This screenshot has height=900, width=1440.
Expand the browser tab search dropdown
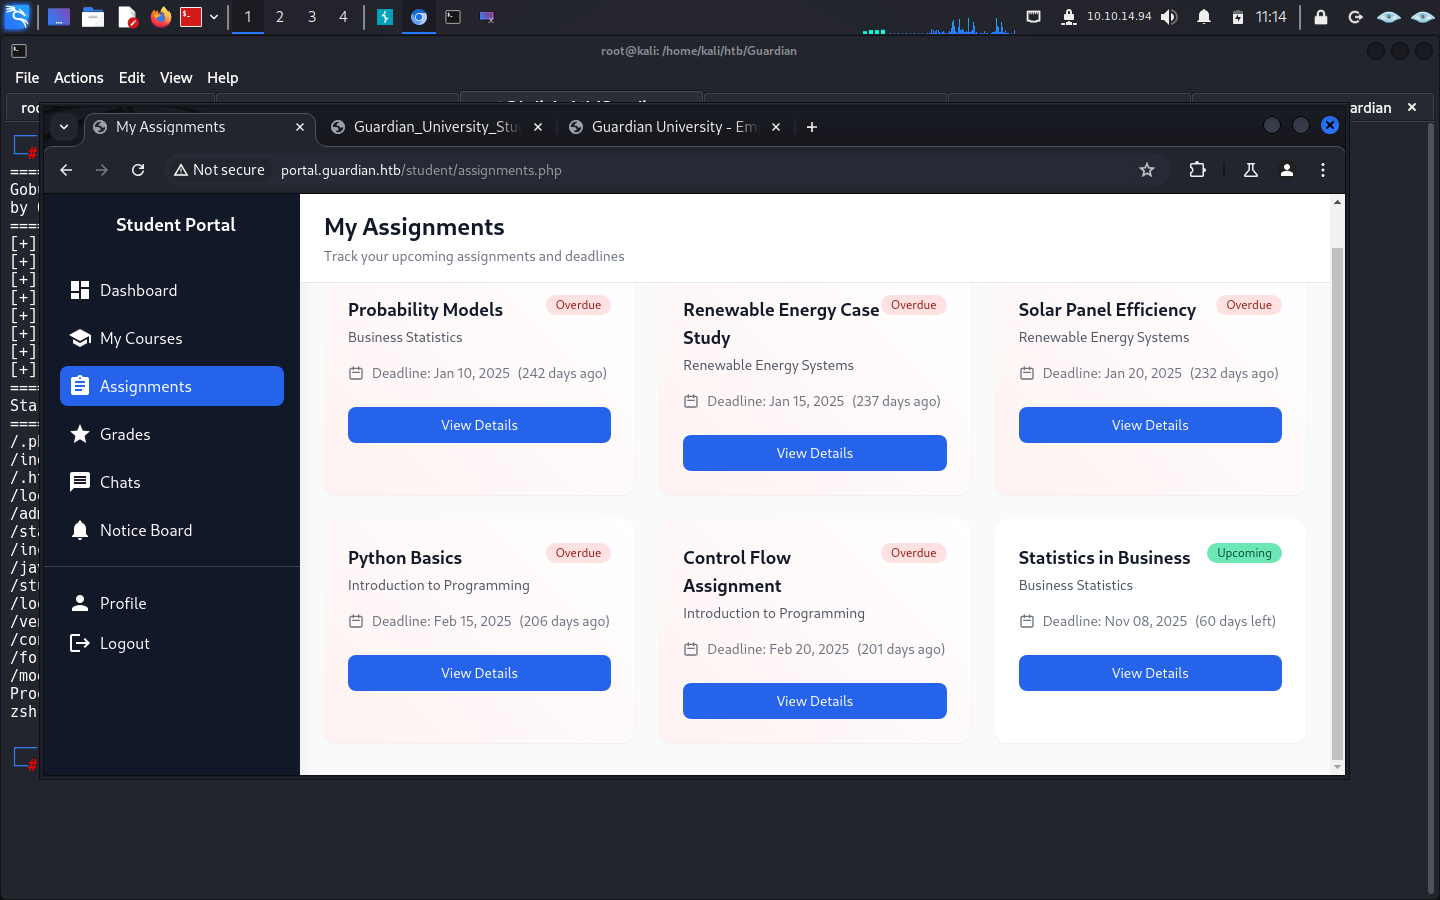pos(64,127)
